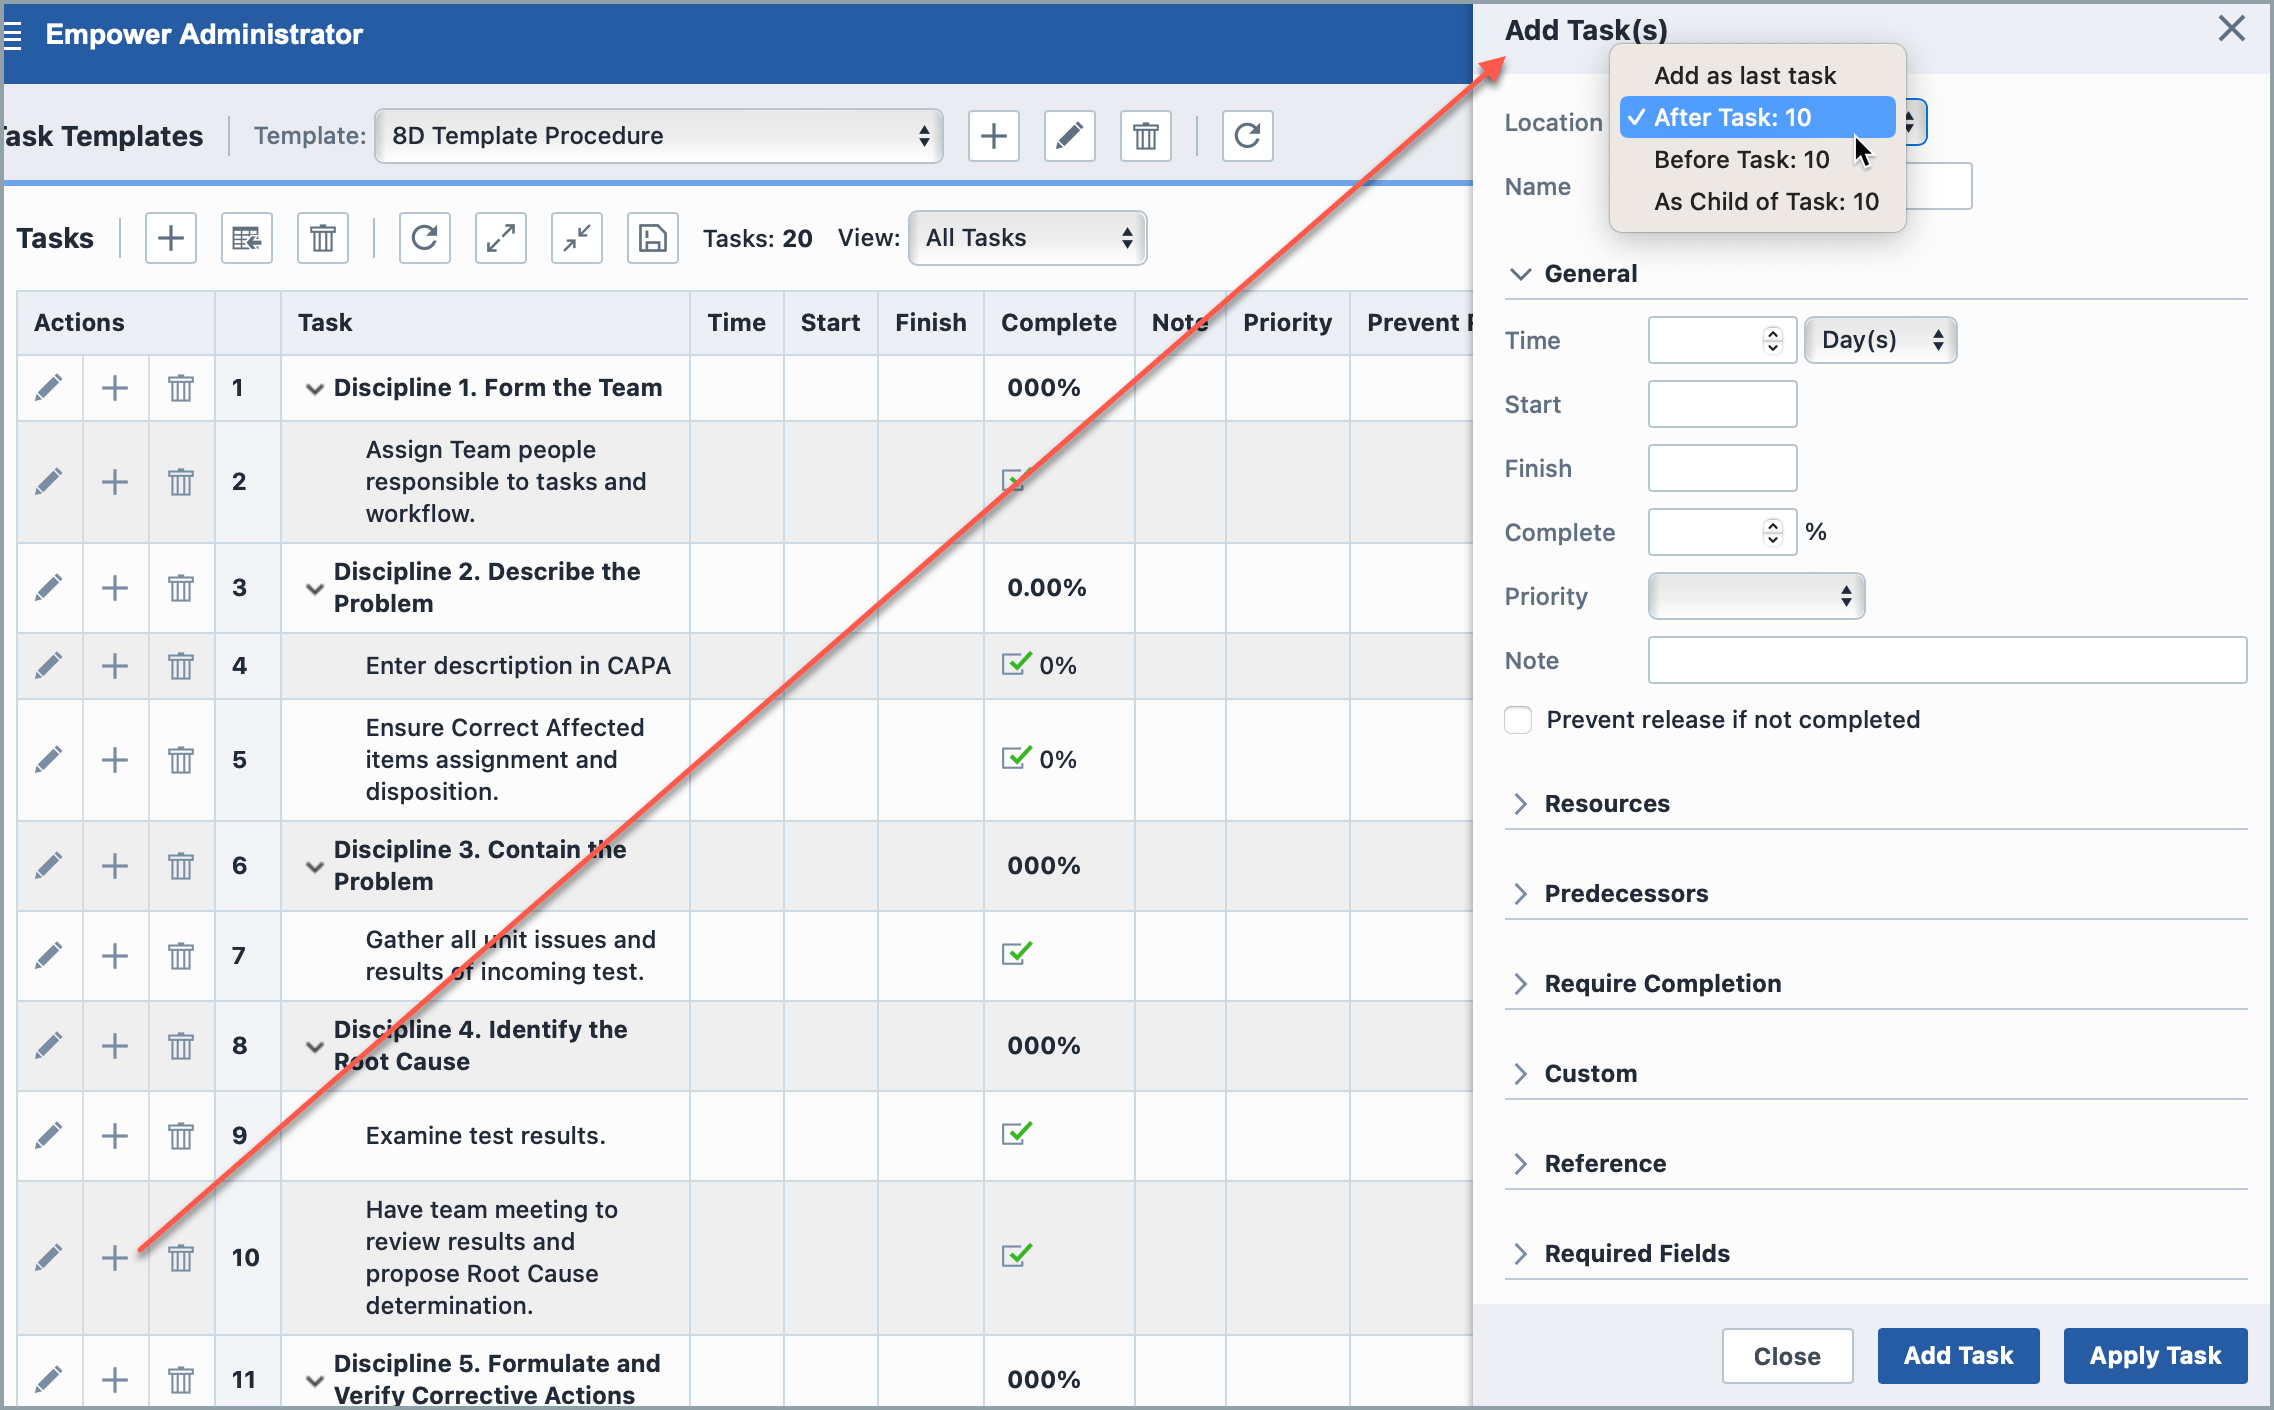Image resolution: width=2274 pixels, height=1410 pixels.
Task: Click the delete template trash icon
Action: pos(1145,136)
